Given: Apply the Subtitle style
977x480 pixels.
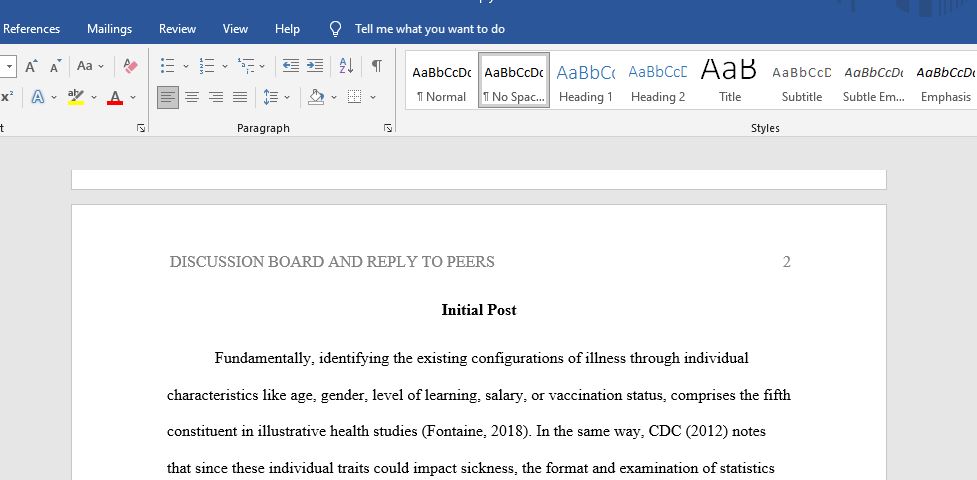Looking at the screenshot, I should (x=802, y=82).
